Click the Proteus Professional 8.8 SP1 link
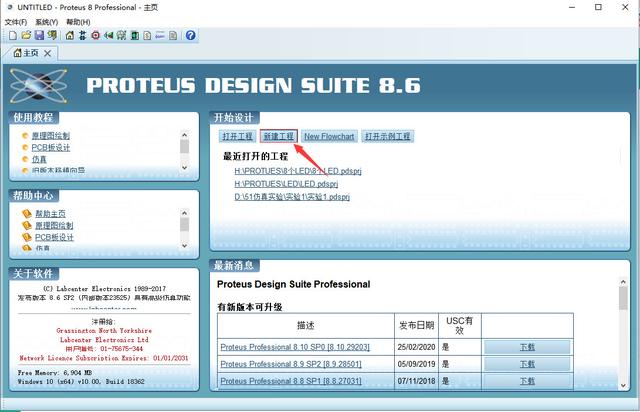The image size is (640, 412). click(x=291, y=381)
